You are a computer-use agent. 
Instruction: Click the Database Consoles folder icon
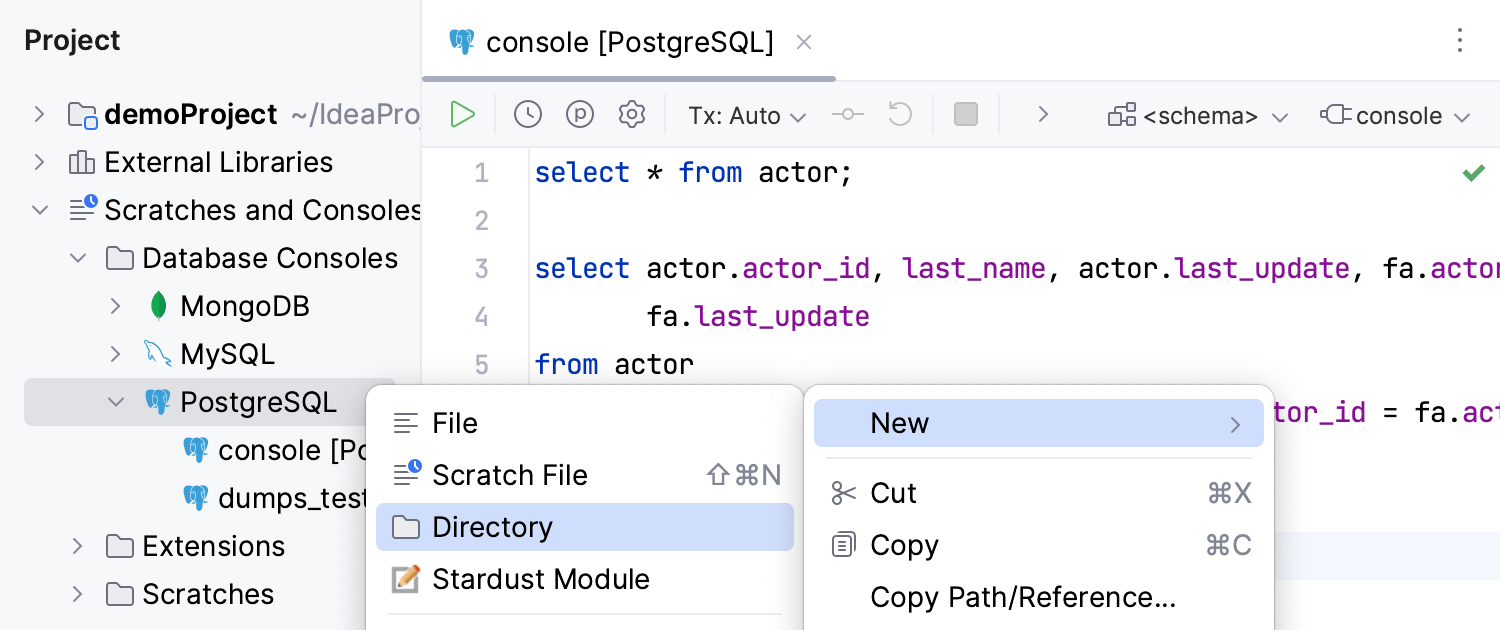[120, 258]
